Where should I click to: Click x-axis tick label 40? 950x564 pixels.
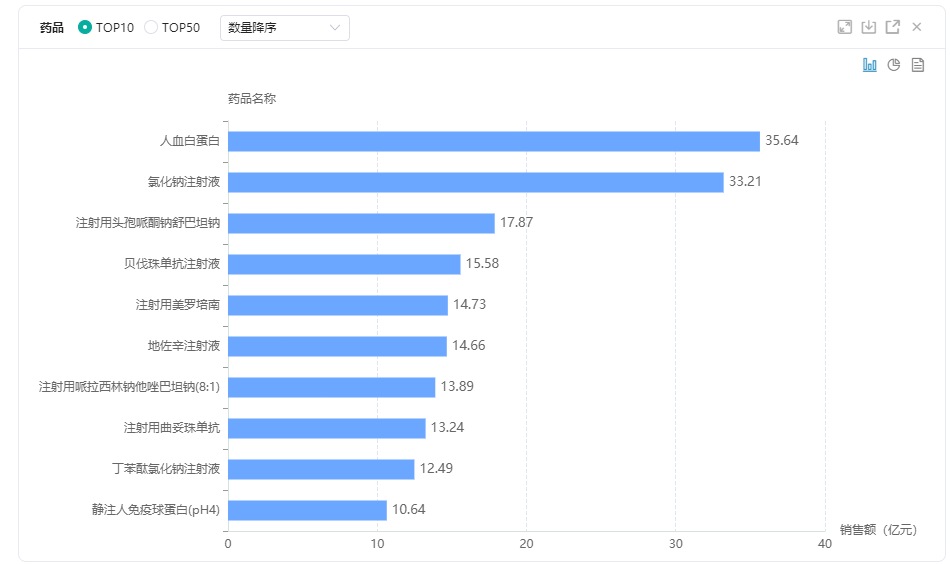click(825, 544)
